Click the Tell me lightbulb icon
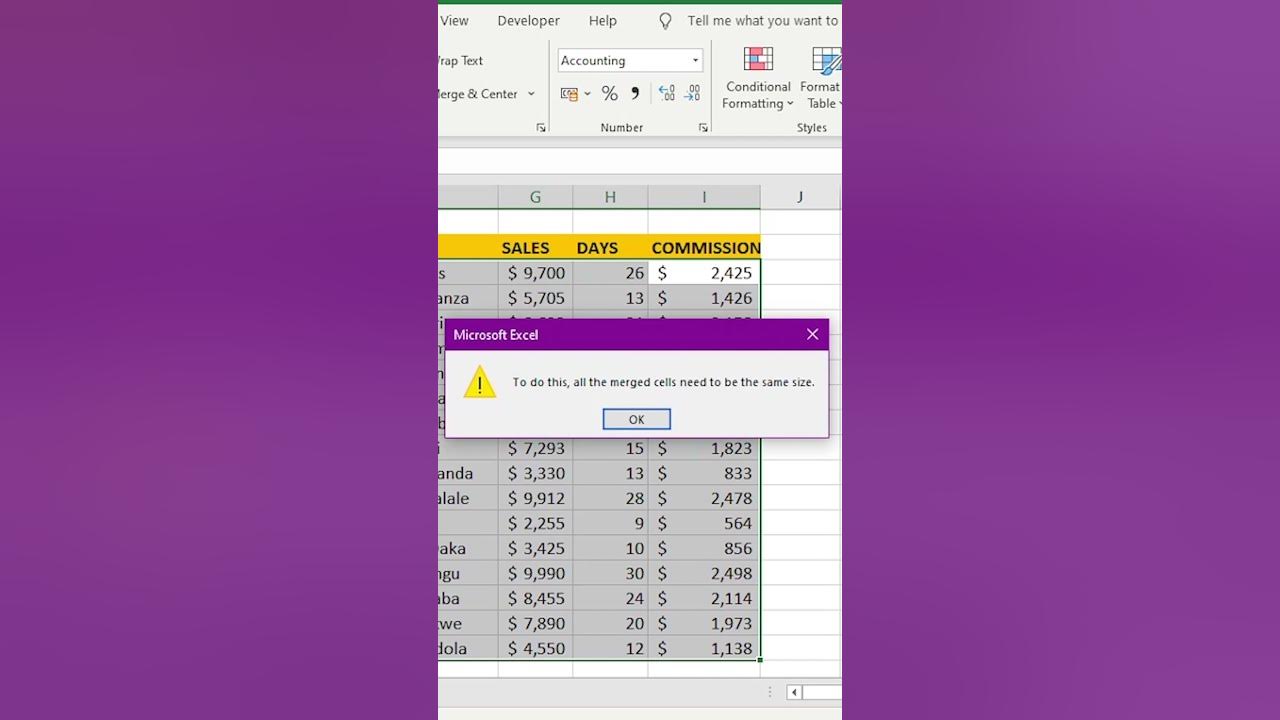Viewport: 1280px width, 720px height. pyautogui.click(x=665, y=21)
